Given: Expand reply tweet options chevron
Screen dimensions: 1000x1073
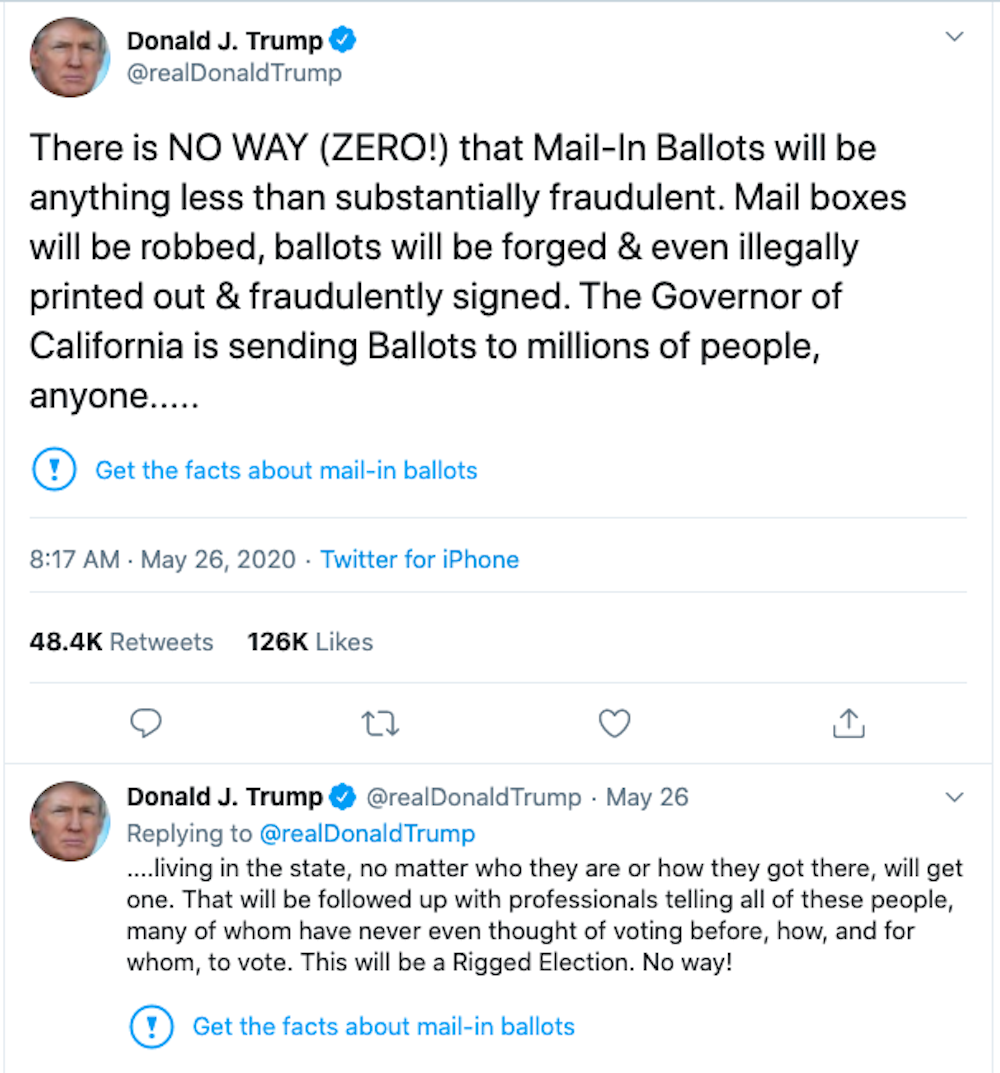Looking at the screenshot, I should click(x=955, y=797).
